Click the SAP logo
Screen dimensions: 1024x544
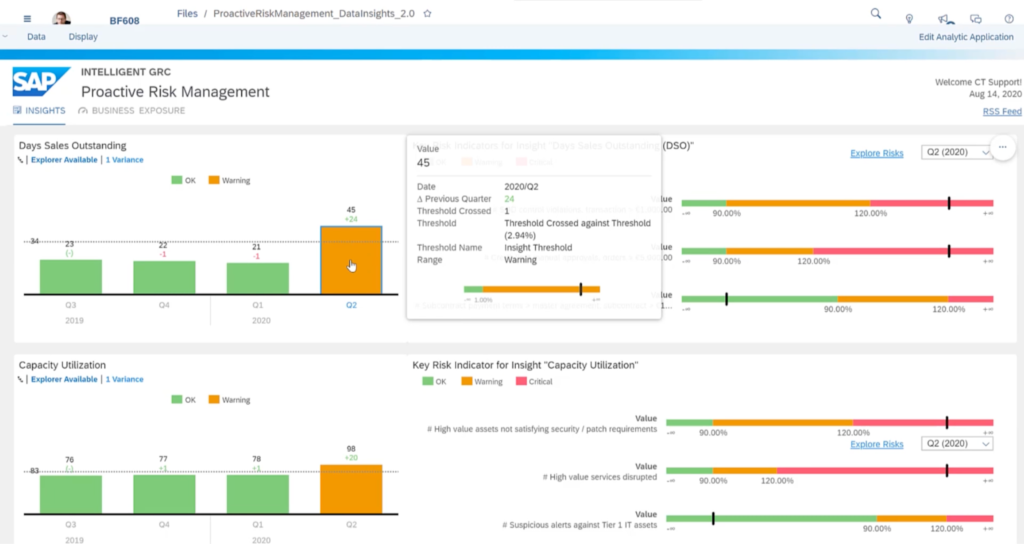pos(41,82)
